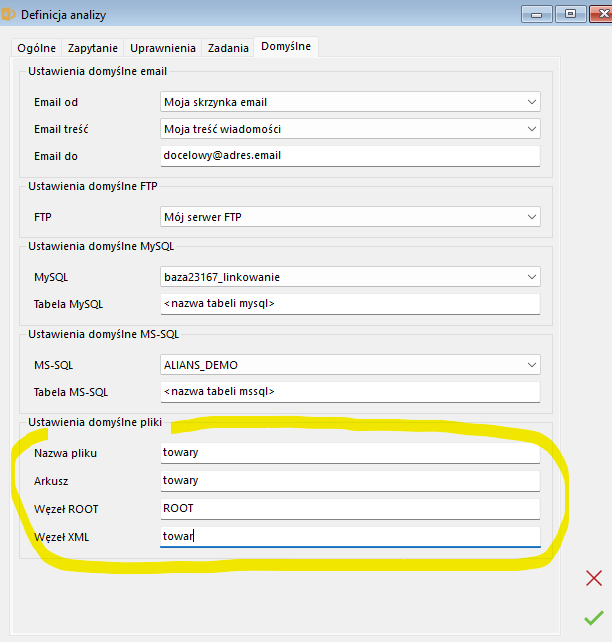Screen dimensions: 612x642
Task: Click into the Email do address field
Action: pos(350,156)
